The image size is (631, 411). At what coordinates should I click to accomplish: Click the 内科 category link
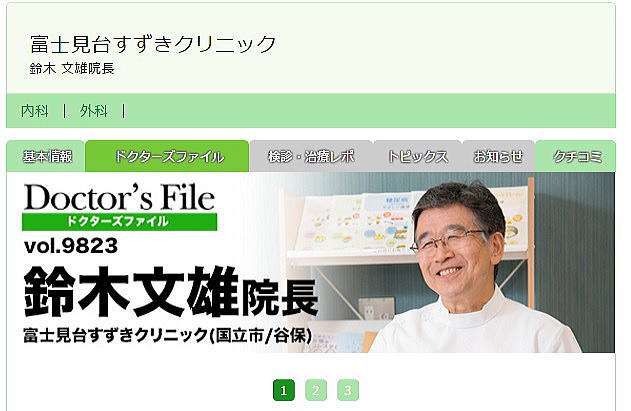35,111
